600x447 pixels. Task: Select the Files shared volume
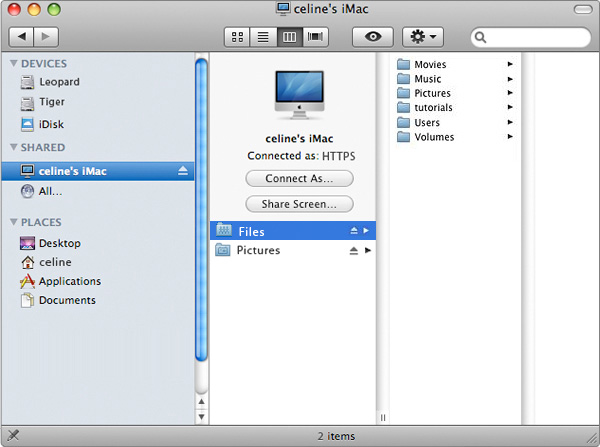293,231
